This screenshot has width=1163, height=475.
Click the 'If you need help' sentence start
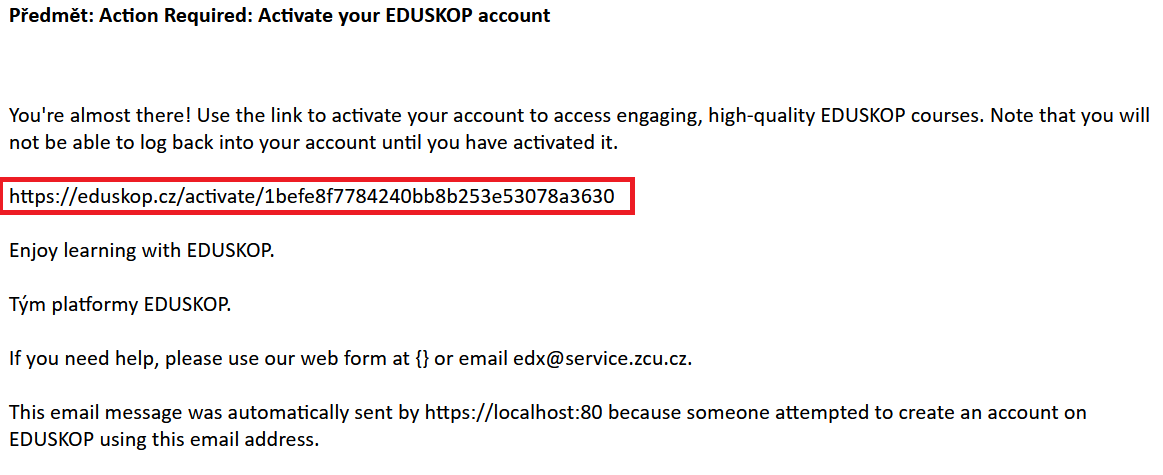coord(85,359)
